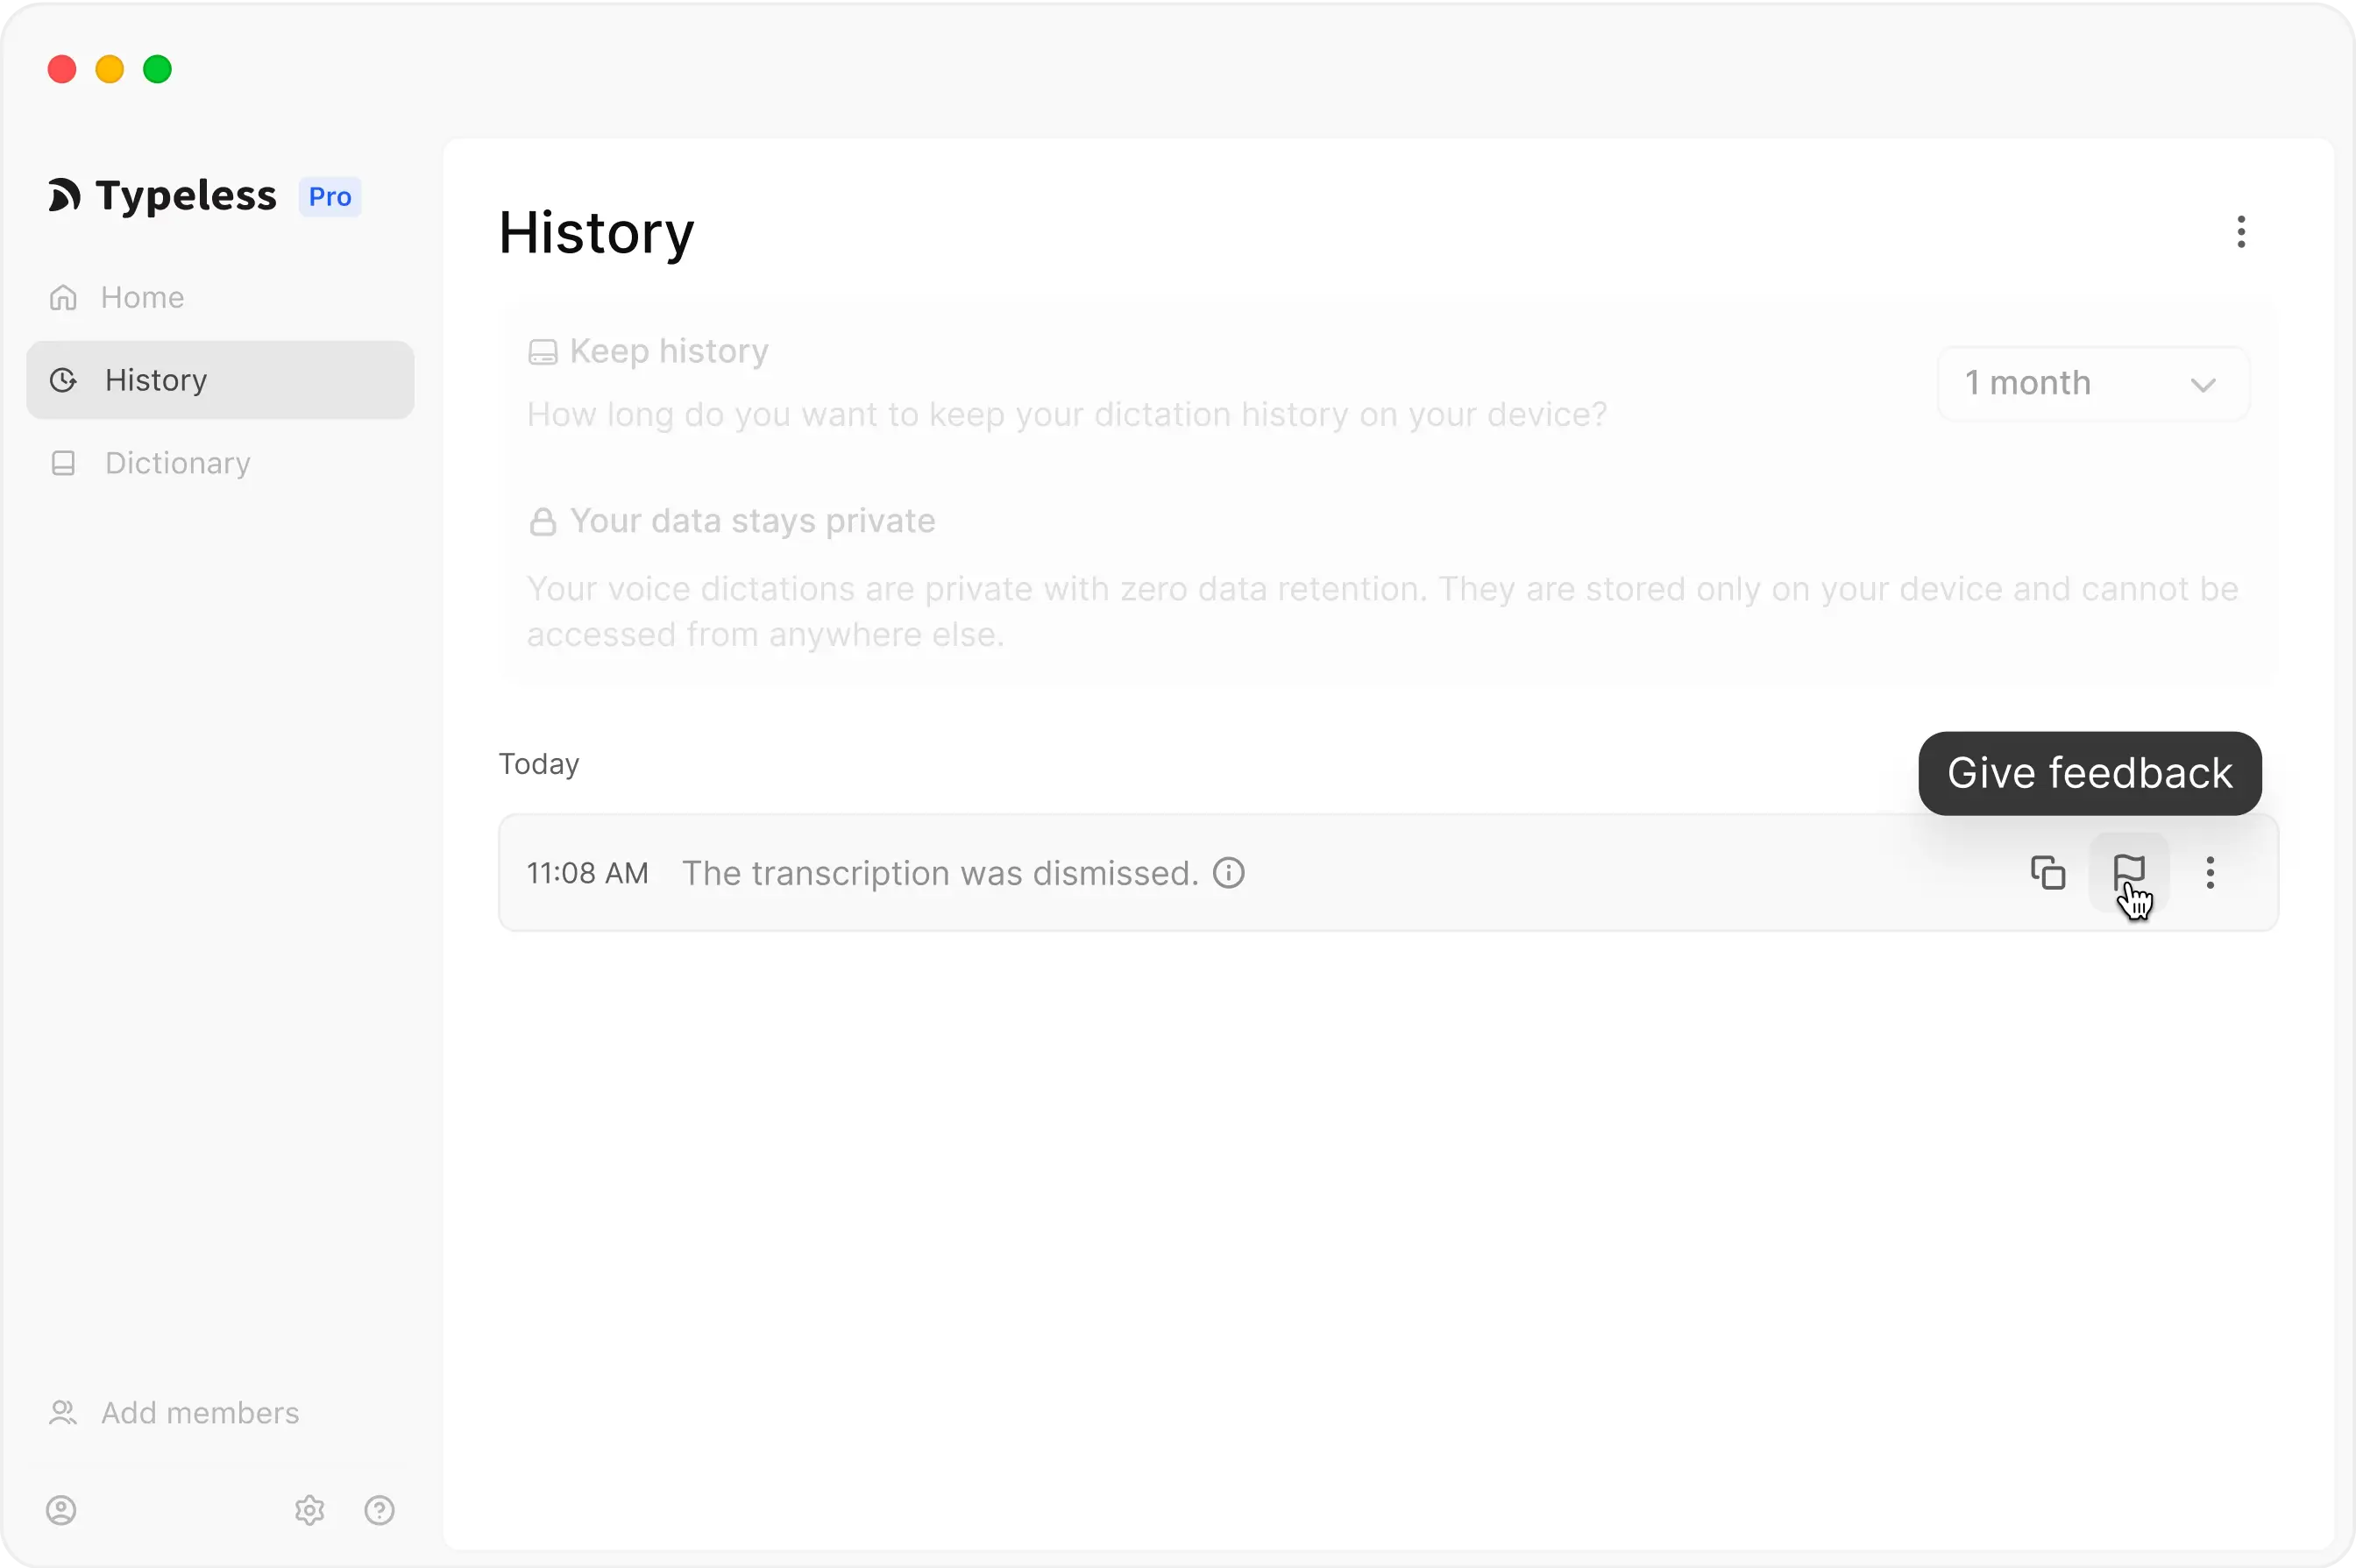The image size is (2356, 1568).
Task: Expand the 1 month keep-history dropdown
Action: [2093, 384]
